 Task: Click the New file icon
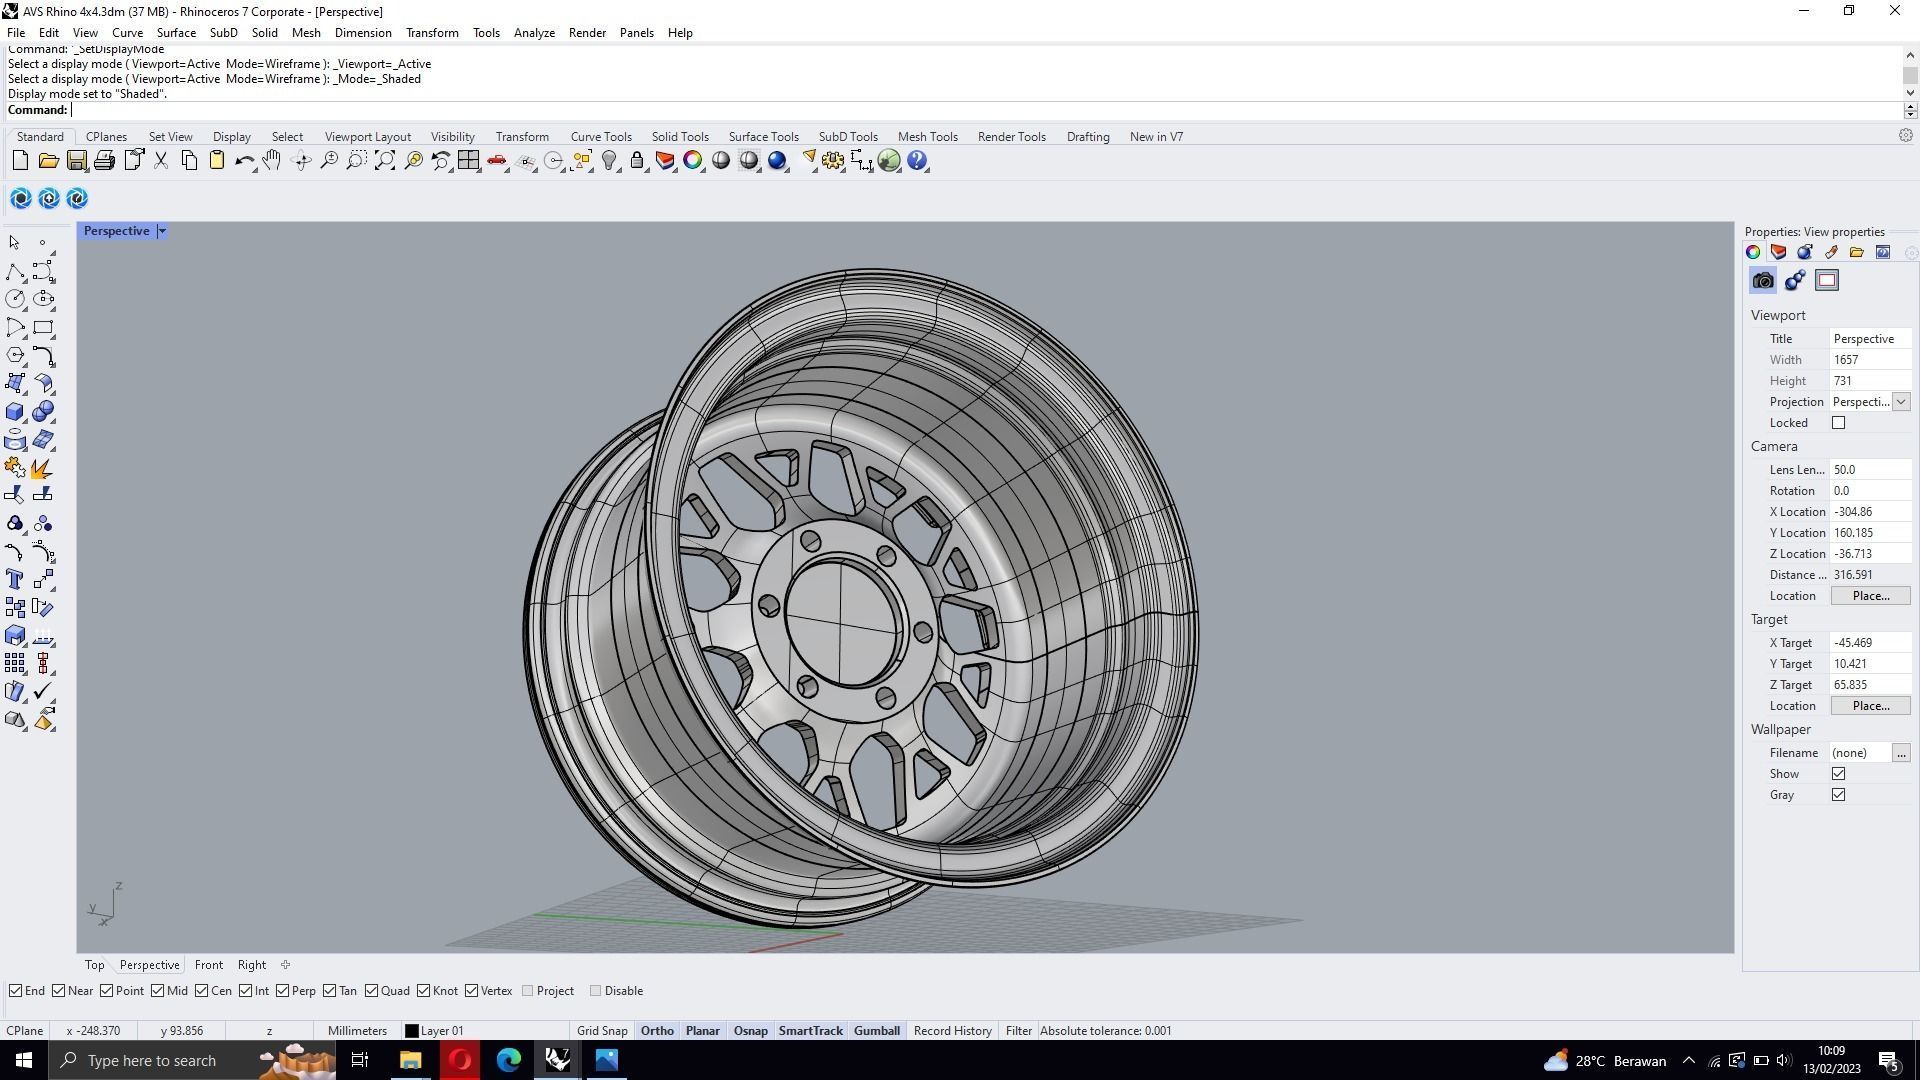pyautogui.click(x=20, y=160)
